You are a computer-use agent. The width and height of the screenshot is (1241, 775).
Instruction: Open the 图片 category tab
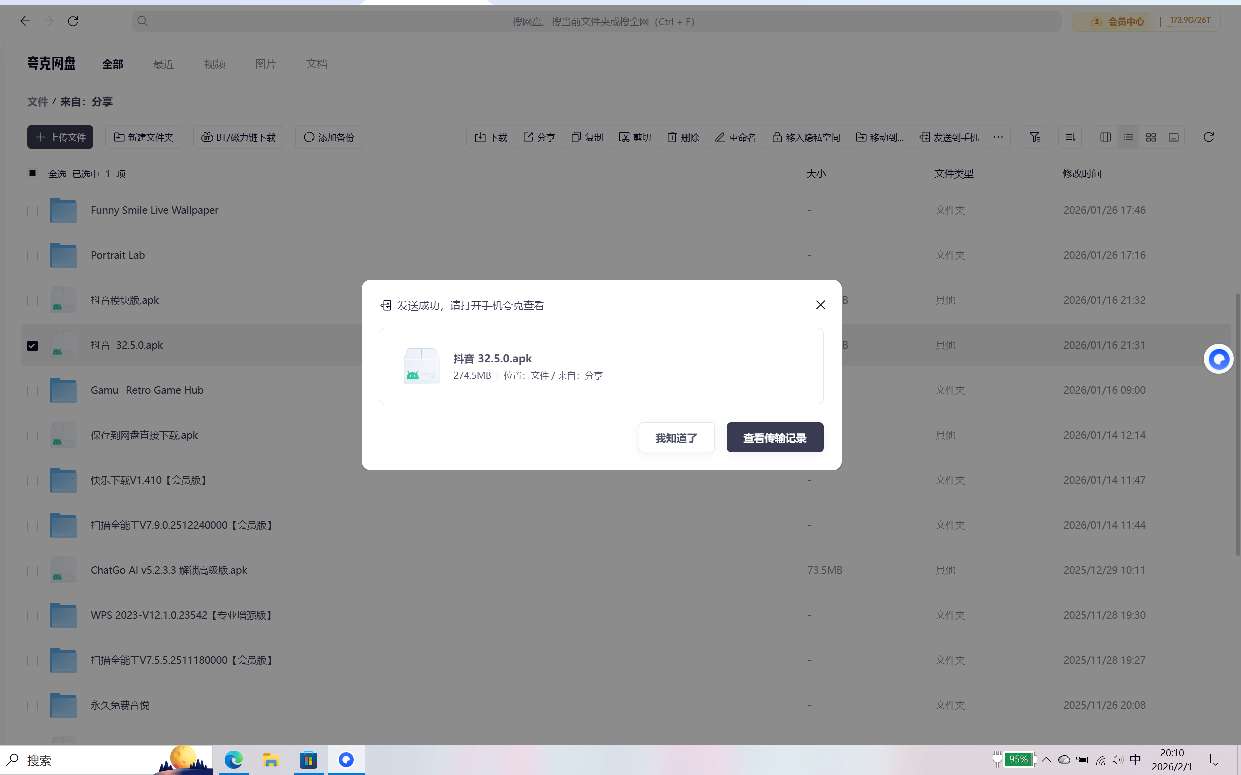[x=266, y=63]
